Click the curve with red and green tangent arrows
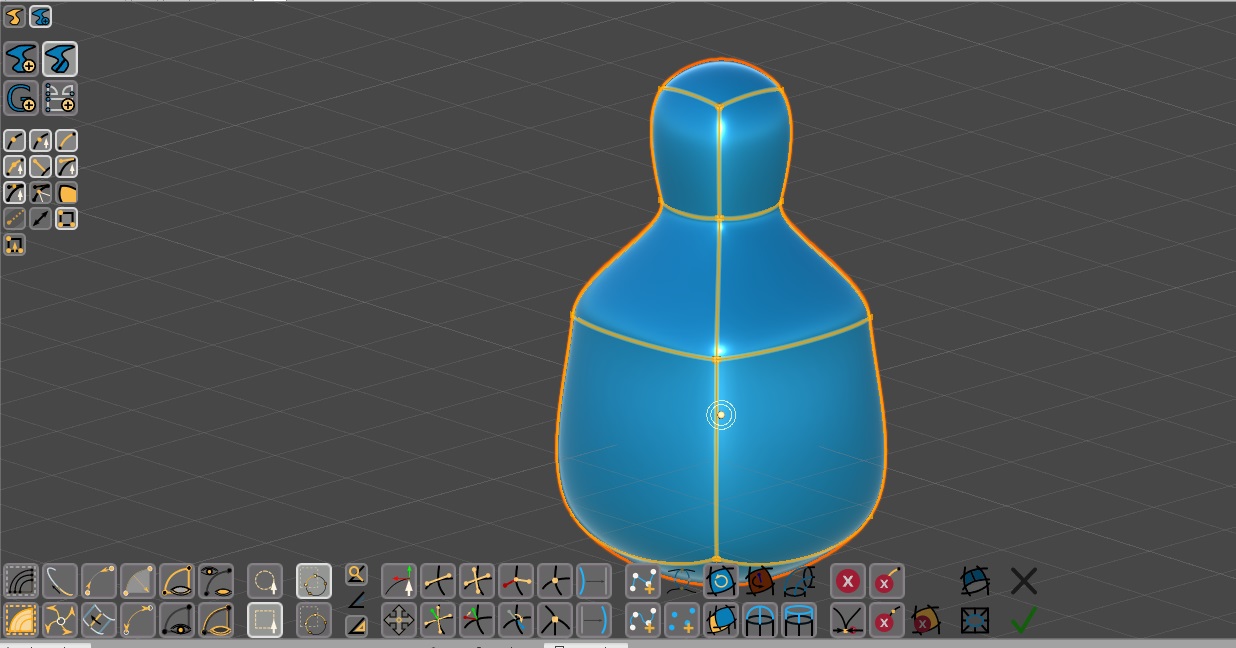This screenshot has width=1236, height=648. click(398, 581)
